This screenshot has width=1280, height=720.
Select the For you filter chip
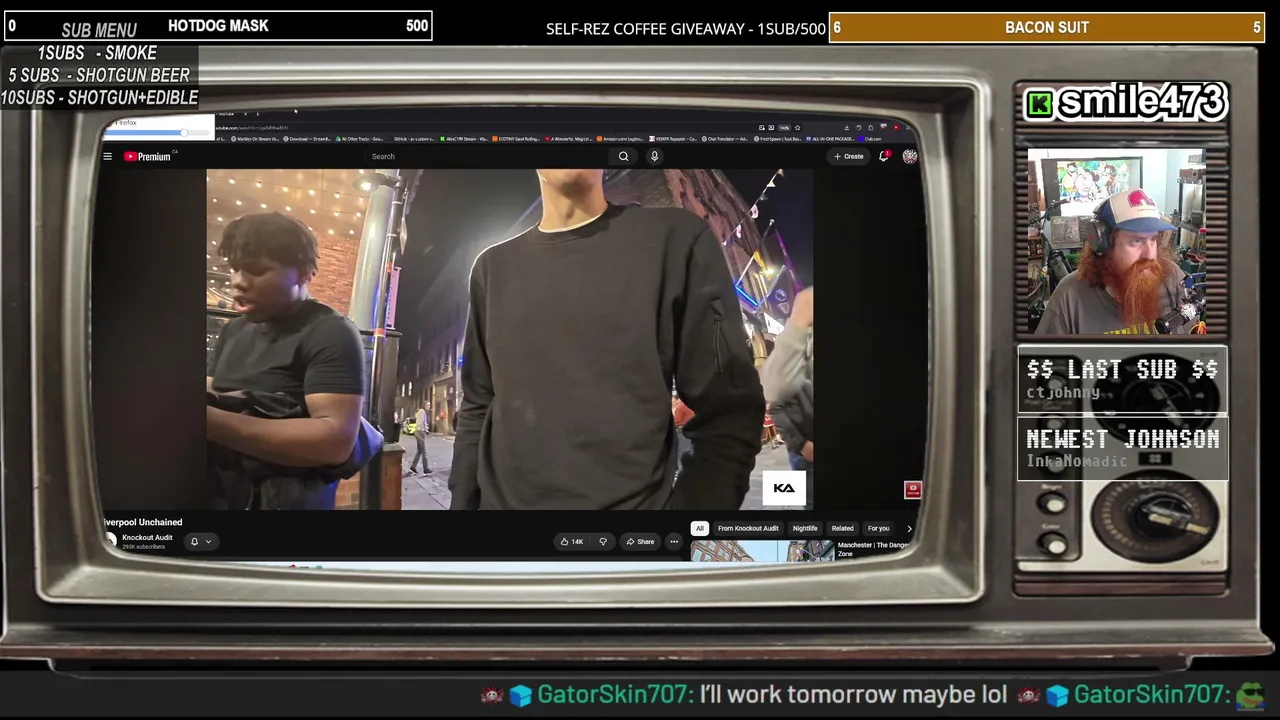(879, 528)
